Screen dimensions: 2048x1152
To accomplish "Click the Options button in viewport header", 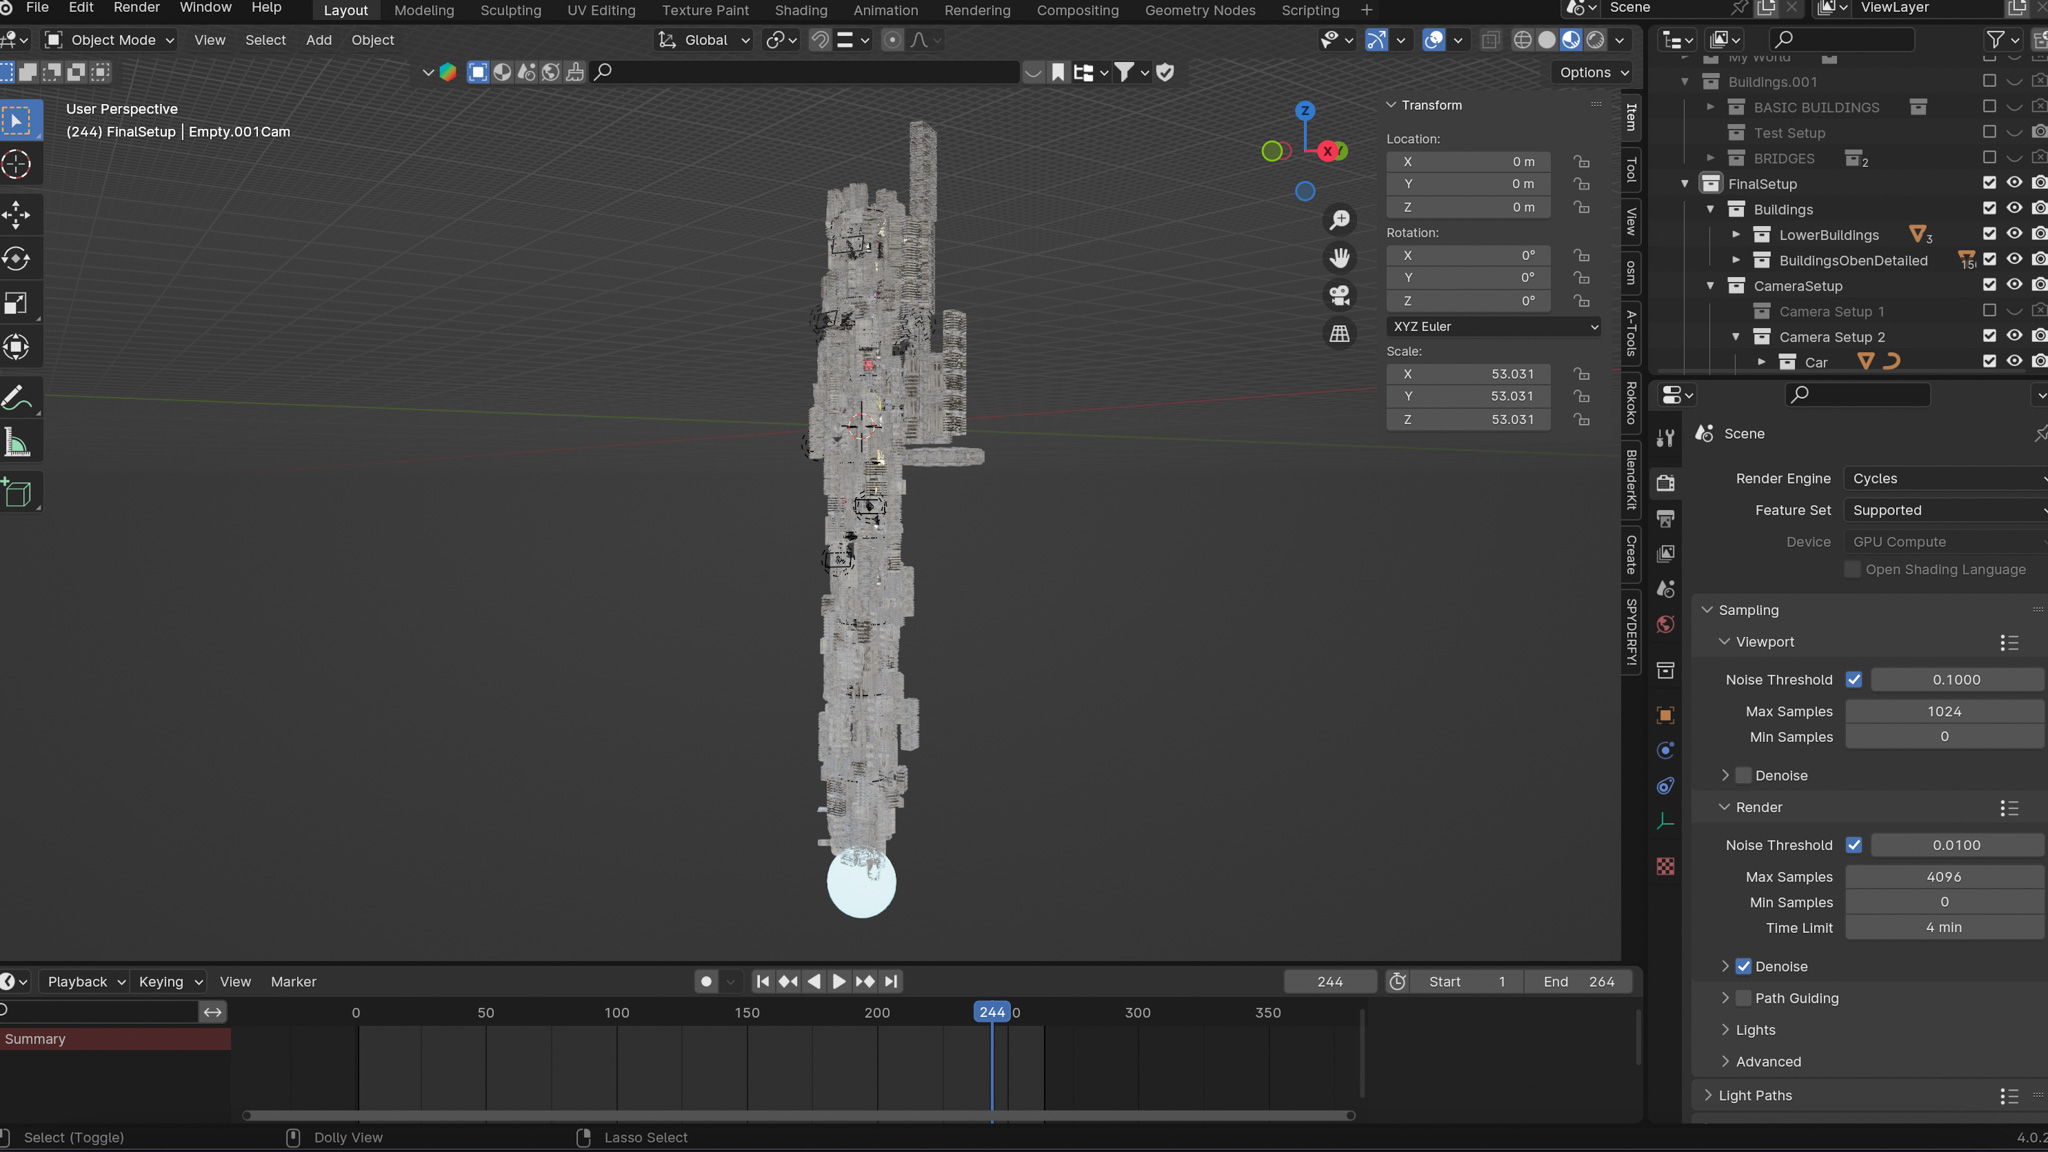I will (x=1594, y=72).
